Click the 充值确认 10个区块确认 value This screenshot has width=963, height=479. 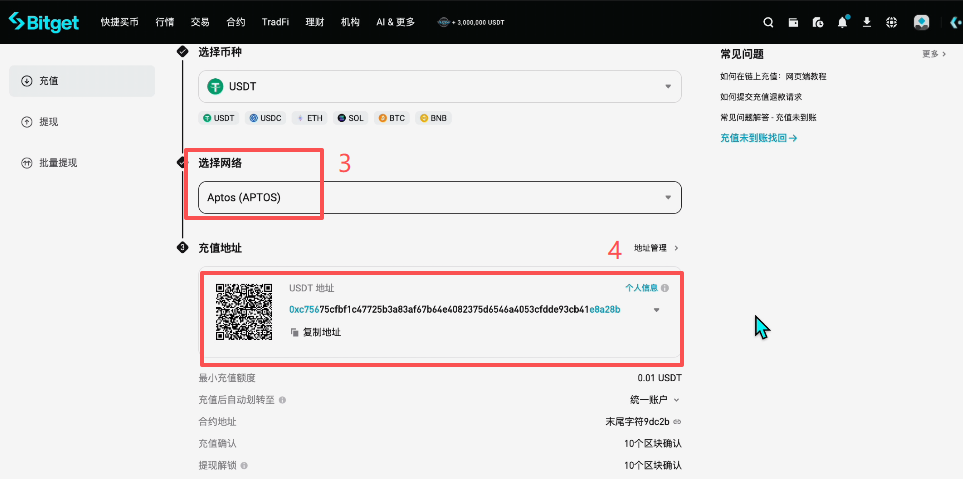tap(652, 443)
